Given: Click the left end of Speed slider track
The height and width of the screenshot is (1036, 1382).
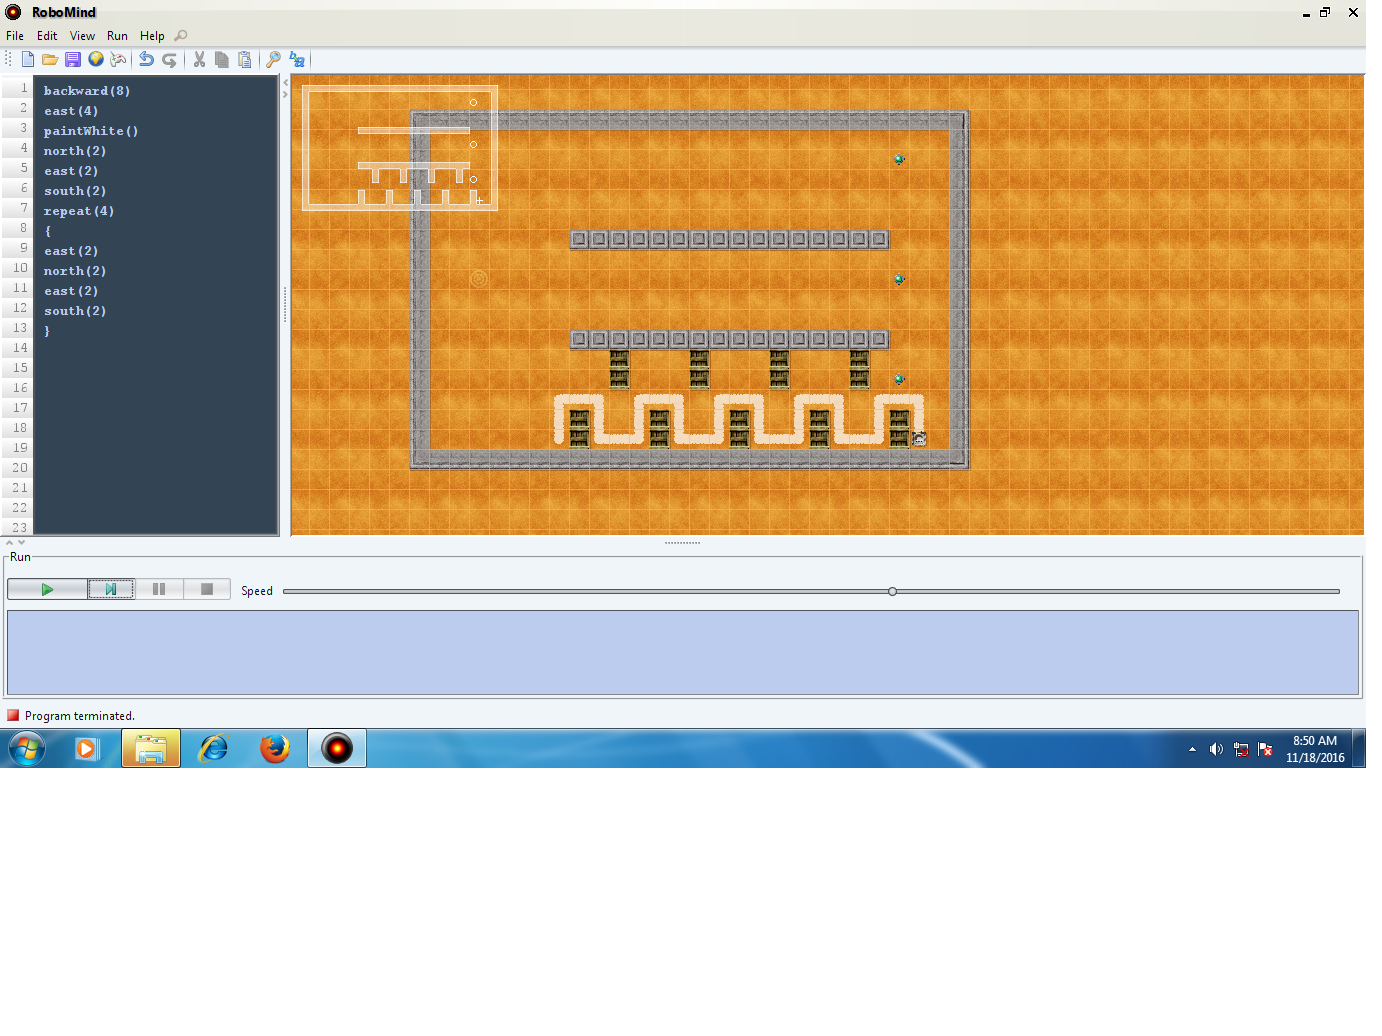Looking at the screenshot, I should [286, 592].
